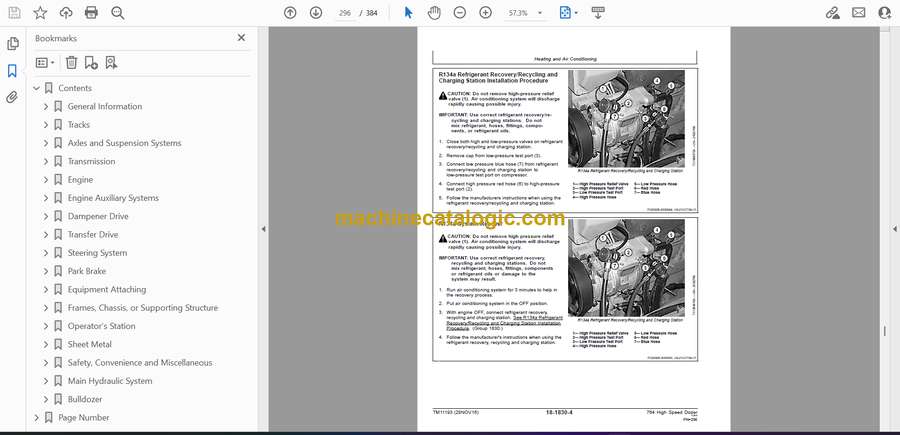Viewport: 900px width, 435px height.
Task: Expand the Tracks bookmark
Action: coord(46,125)
